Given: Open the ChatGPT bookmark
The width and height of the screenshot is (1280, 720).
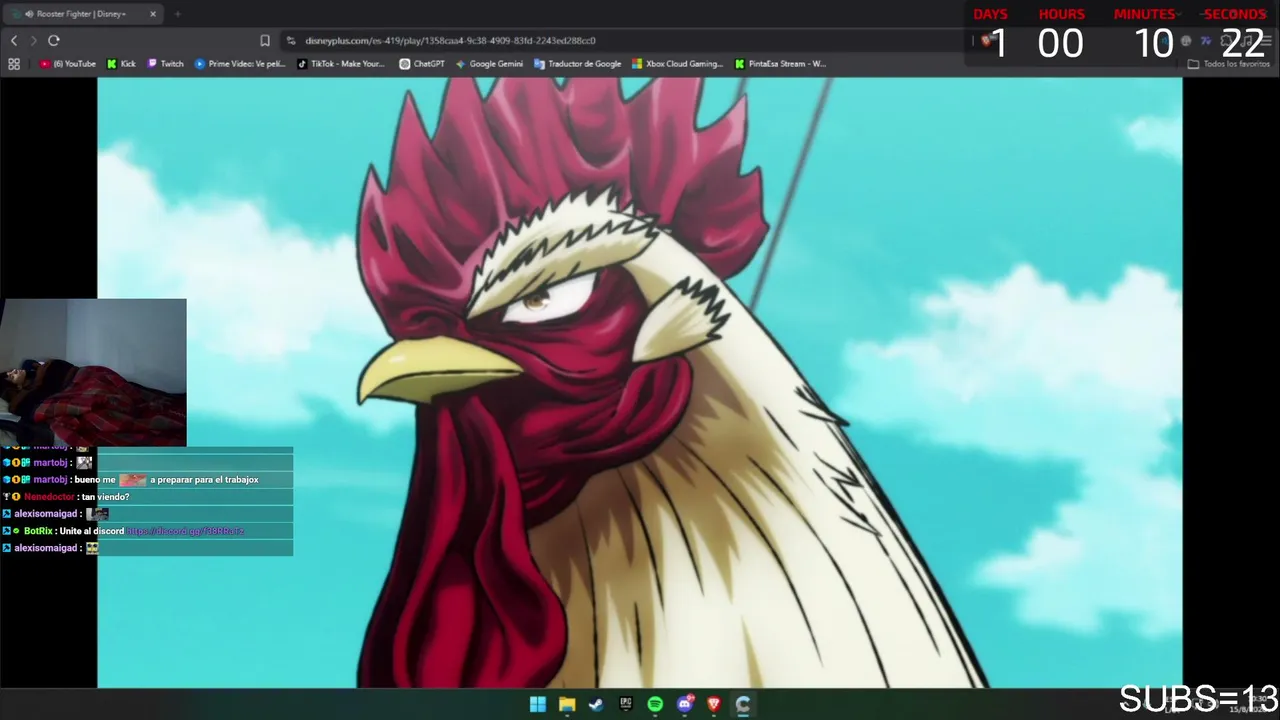Looking at the screenshot, I should pos(422,63).
